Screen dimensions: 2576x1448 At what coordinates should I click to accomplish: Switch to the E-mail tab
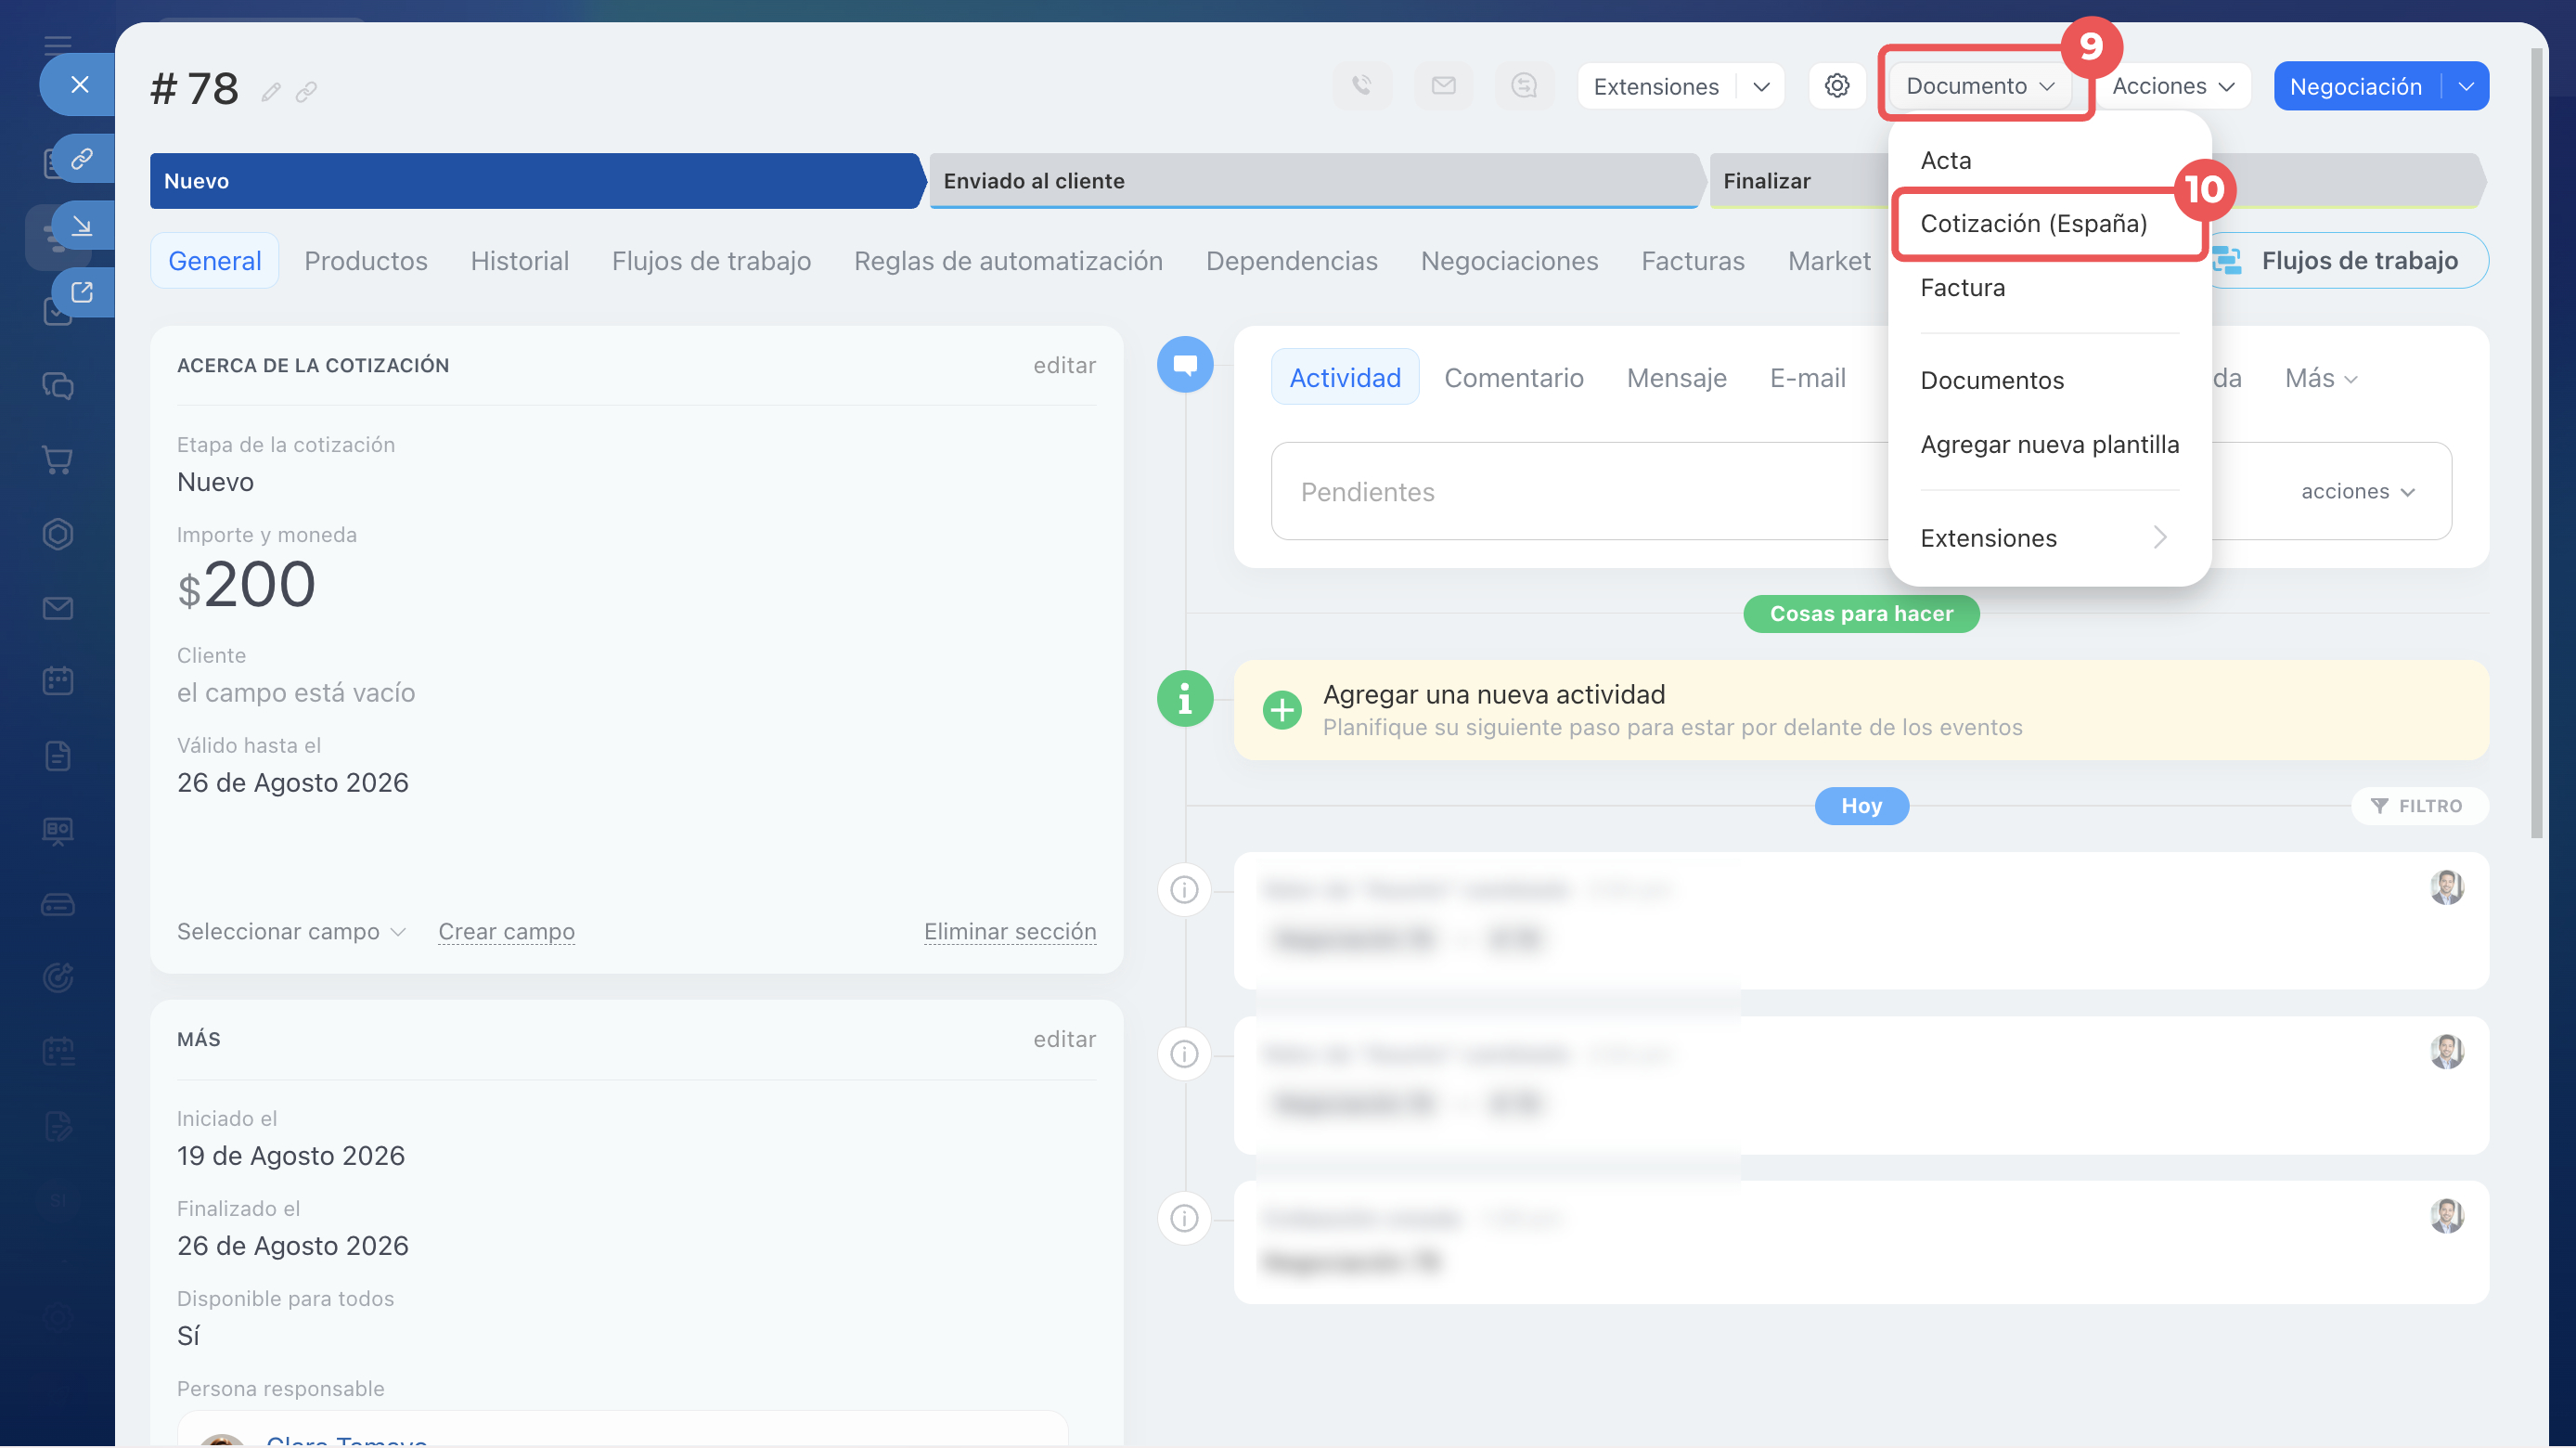(x=1808, y=378)
